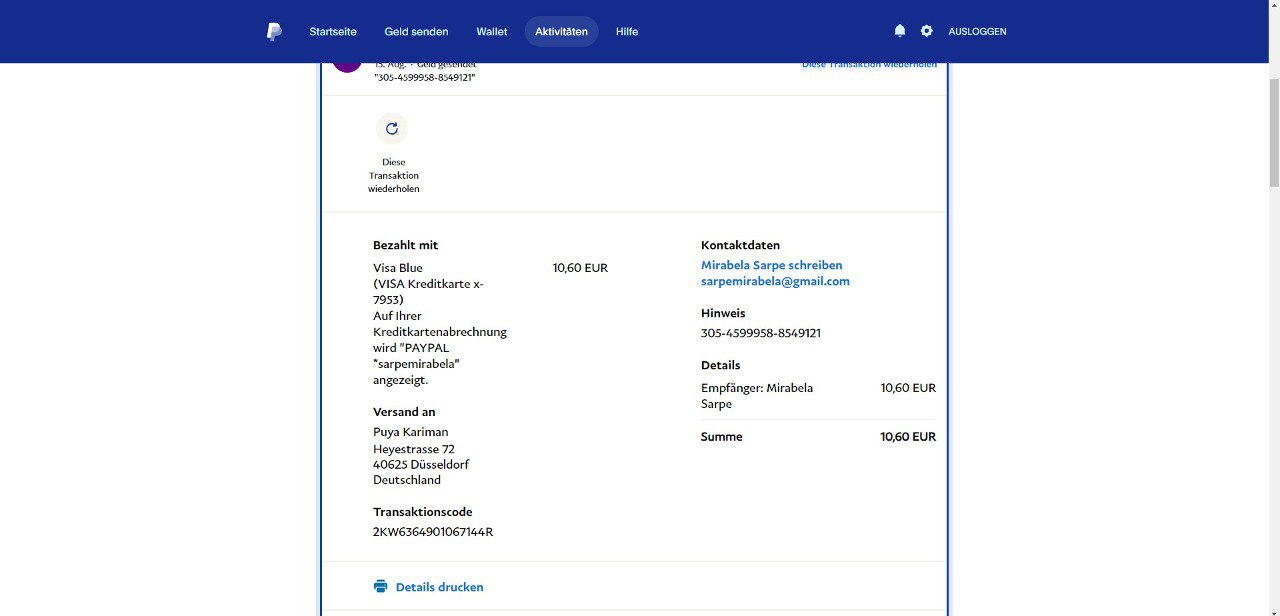Click the sarpemirabela@gmail.com email link
The image size is (1280, 616).
pos(775,282)
